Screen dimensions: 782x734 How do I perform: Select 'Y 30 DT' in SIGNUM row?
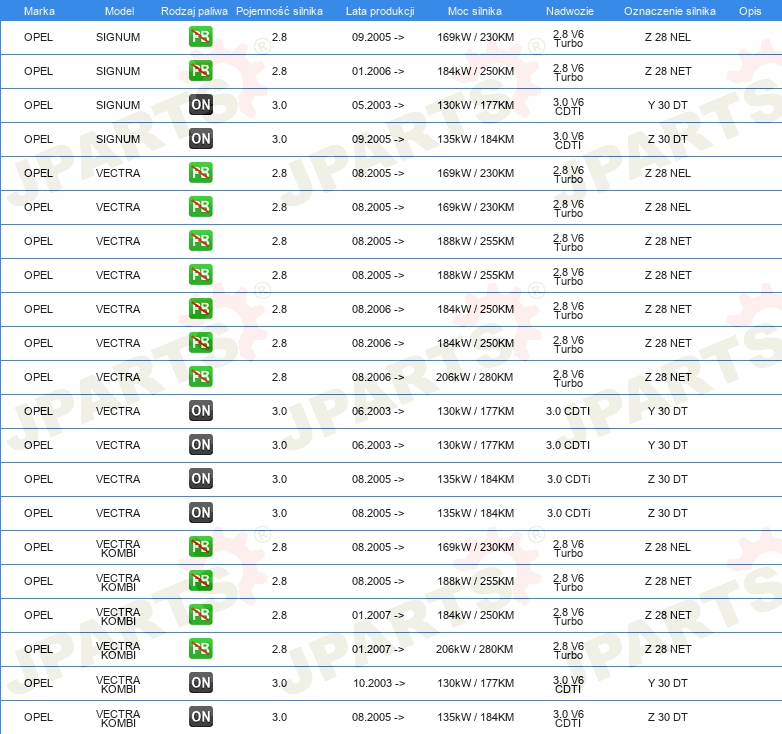[667, 105]
